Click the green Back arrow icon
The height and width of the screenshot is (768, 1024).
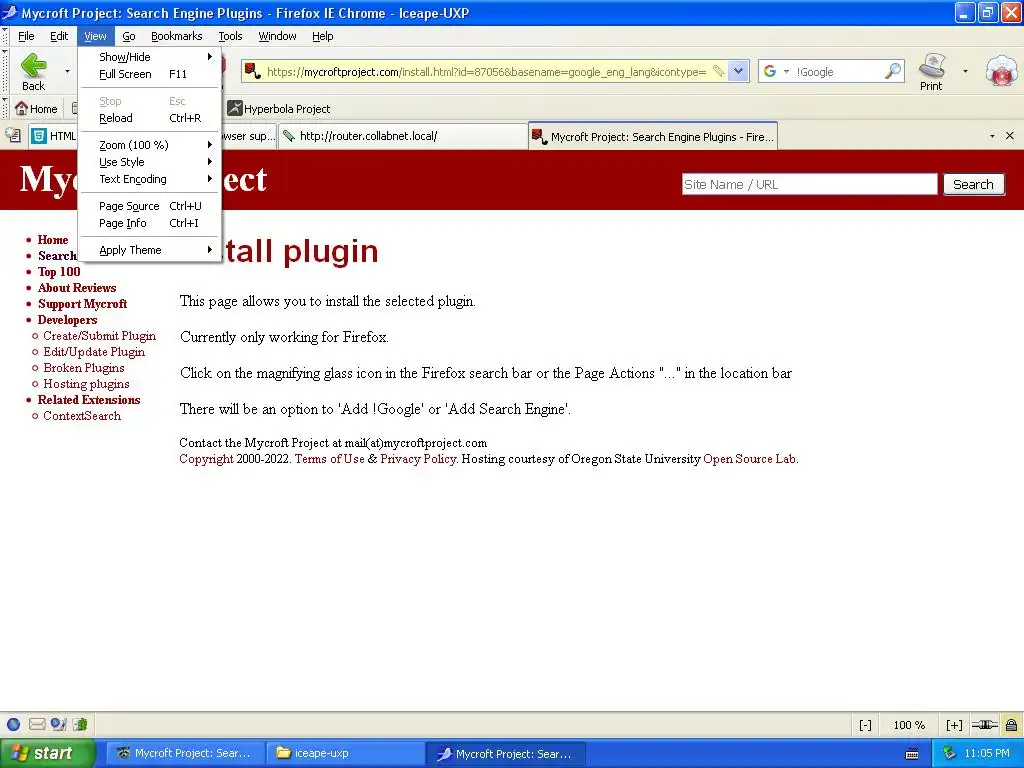coord(33,66)
